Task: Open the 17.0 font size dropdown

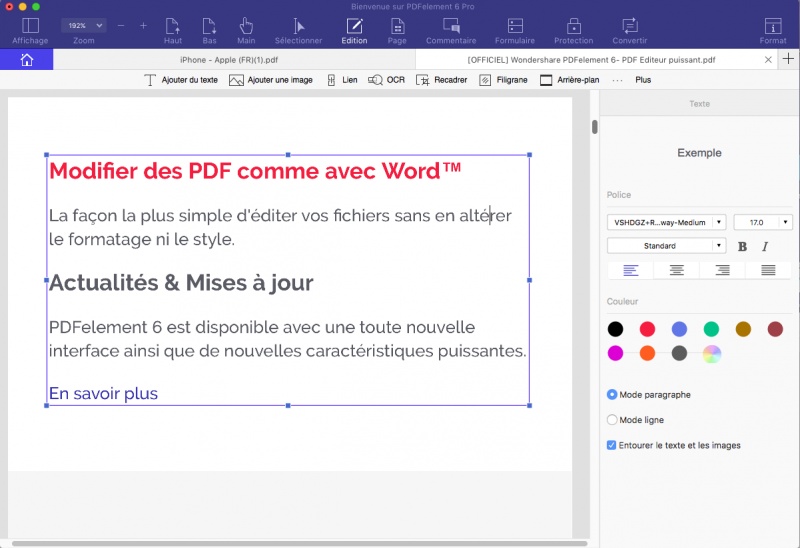Action: (763, 222)
